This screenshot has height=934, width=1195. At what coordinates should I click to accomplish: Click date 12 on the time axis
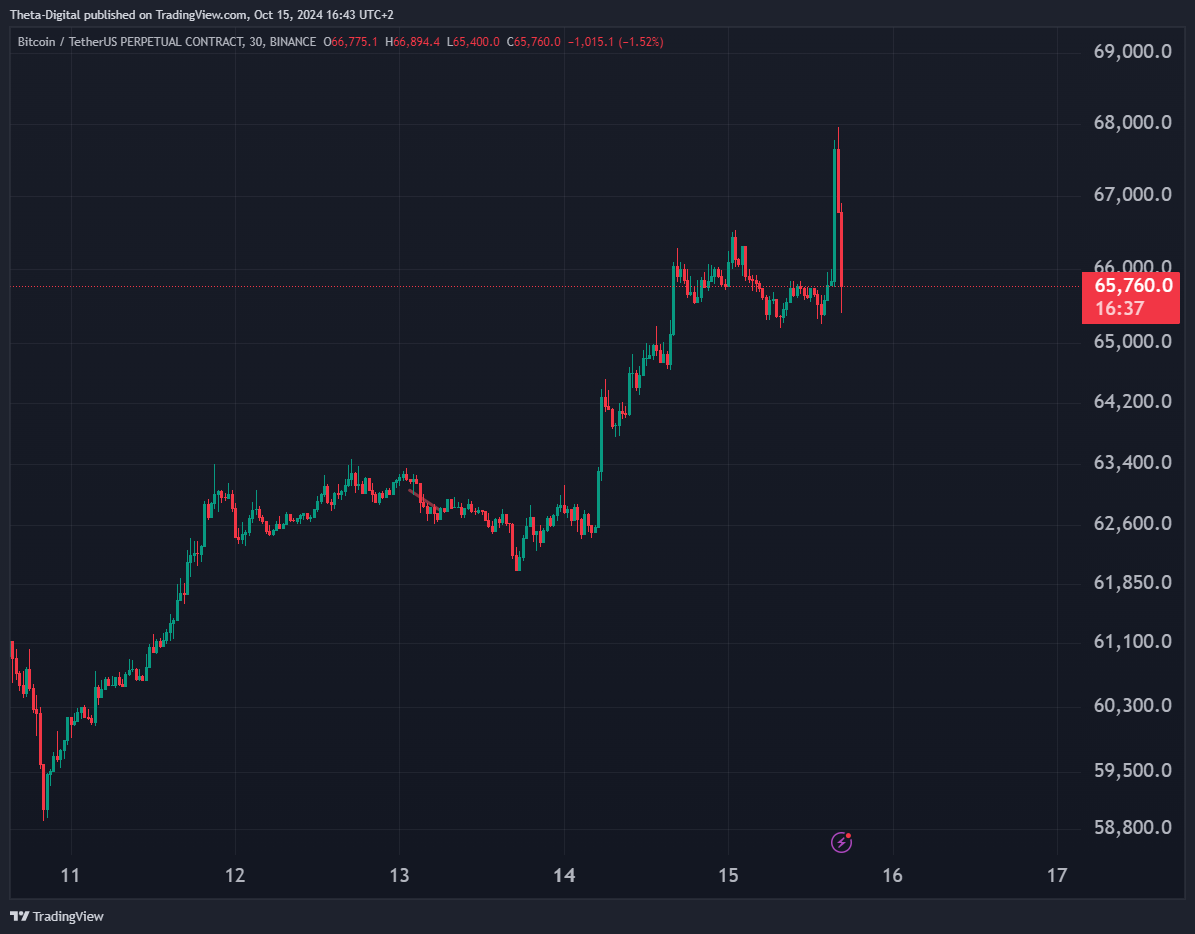[x=235, y=875]
